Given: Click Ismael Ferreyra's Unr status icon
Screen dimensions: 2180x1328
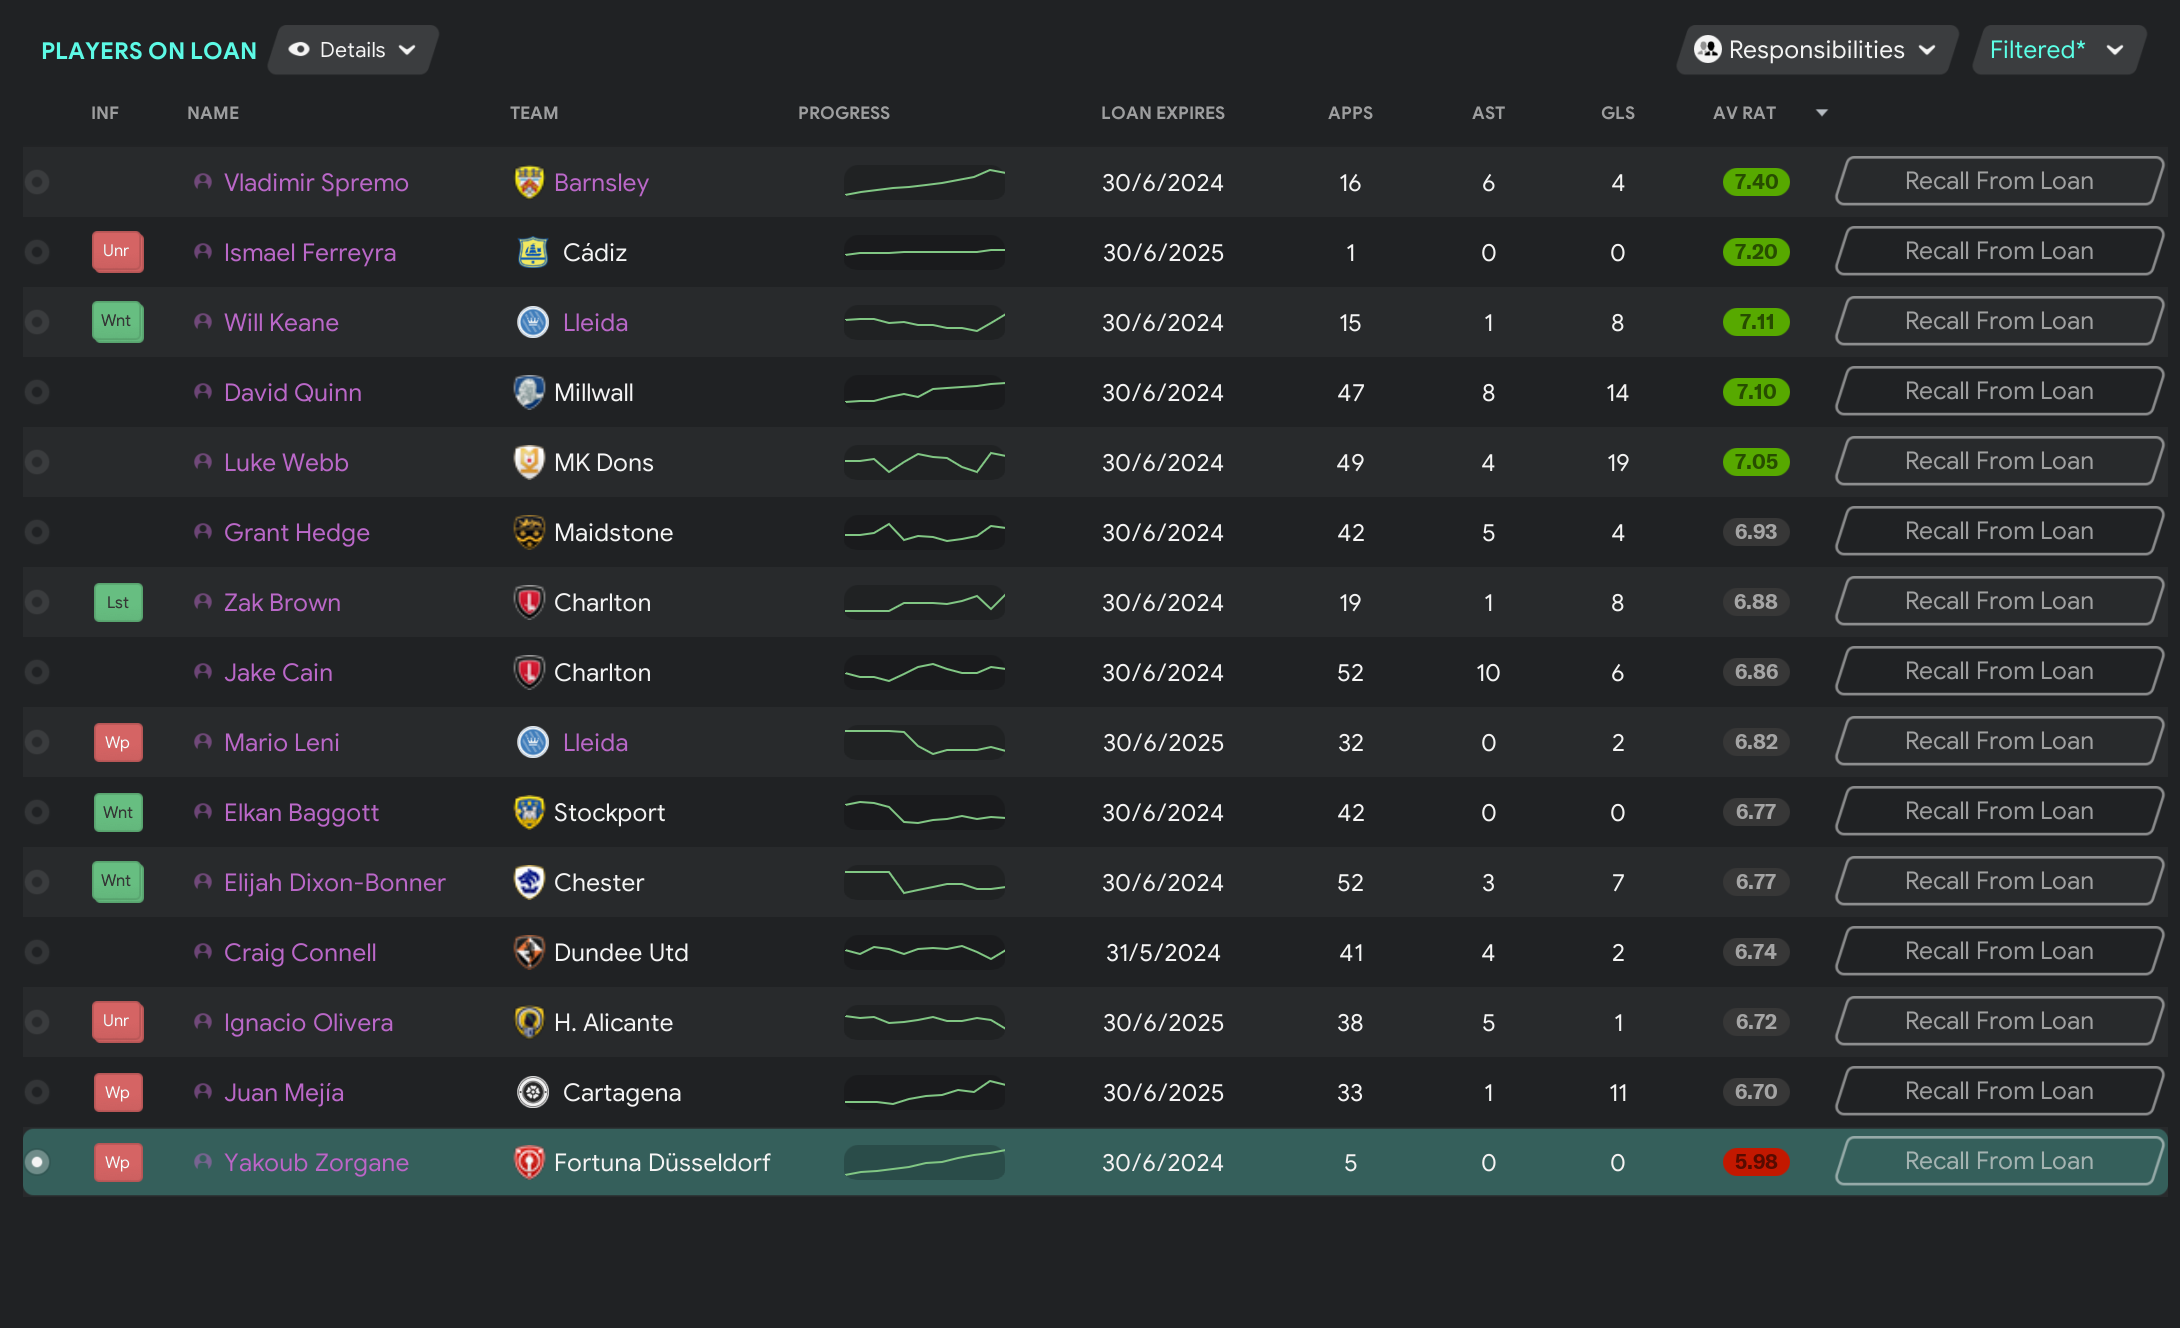Looking at the screenshot, I should pyautogui.click(x=117, y=251).
